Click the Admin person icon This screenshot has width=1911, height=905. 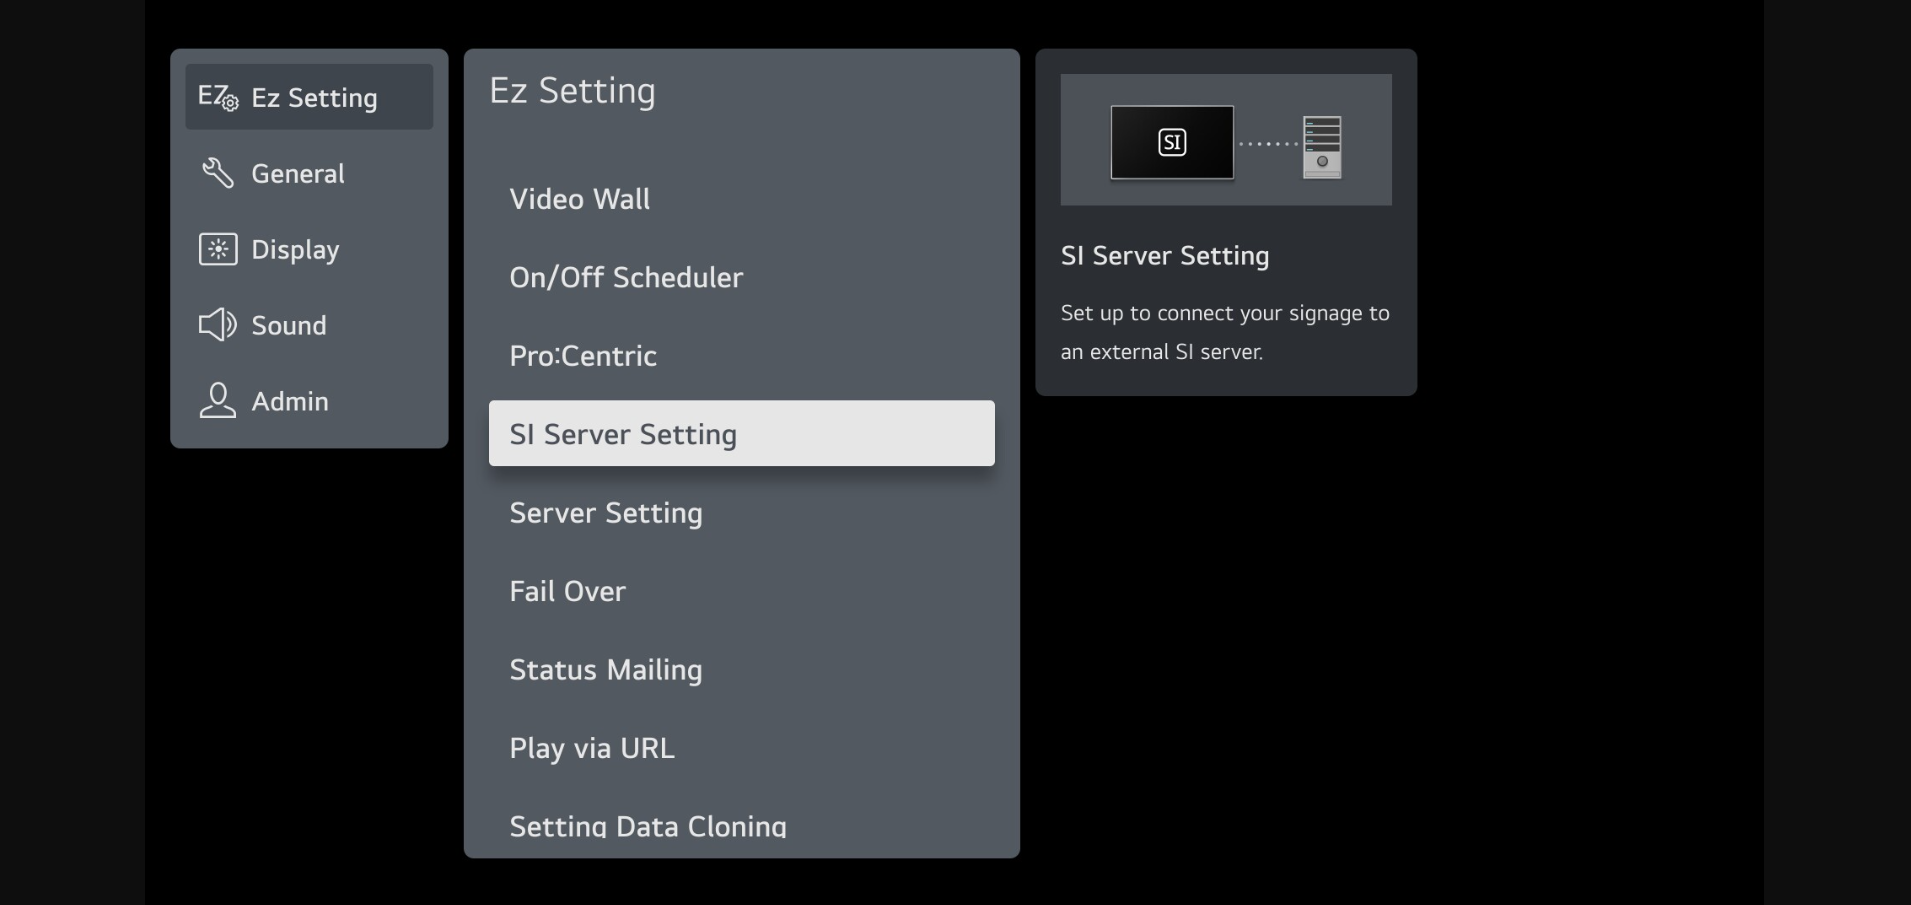click(x=217, y=401)
